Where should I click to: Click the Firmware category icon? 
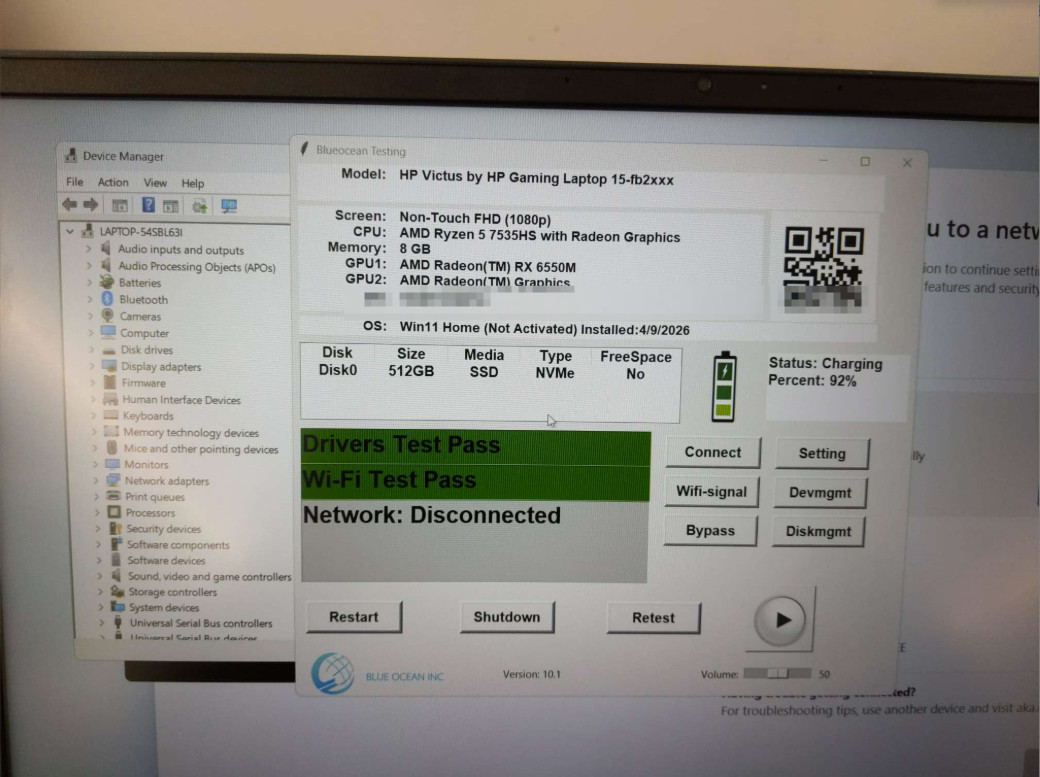click(110, 382)
